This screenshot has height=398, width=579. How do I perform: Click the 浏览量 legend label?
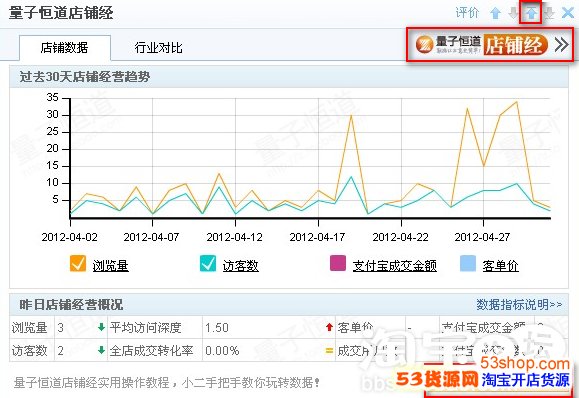pyautogui.click(x=110, y=265)
